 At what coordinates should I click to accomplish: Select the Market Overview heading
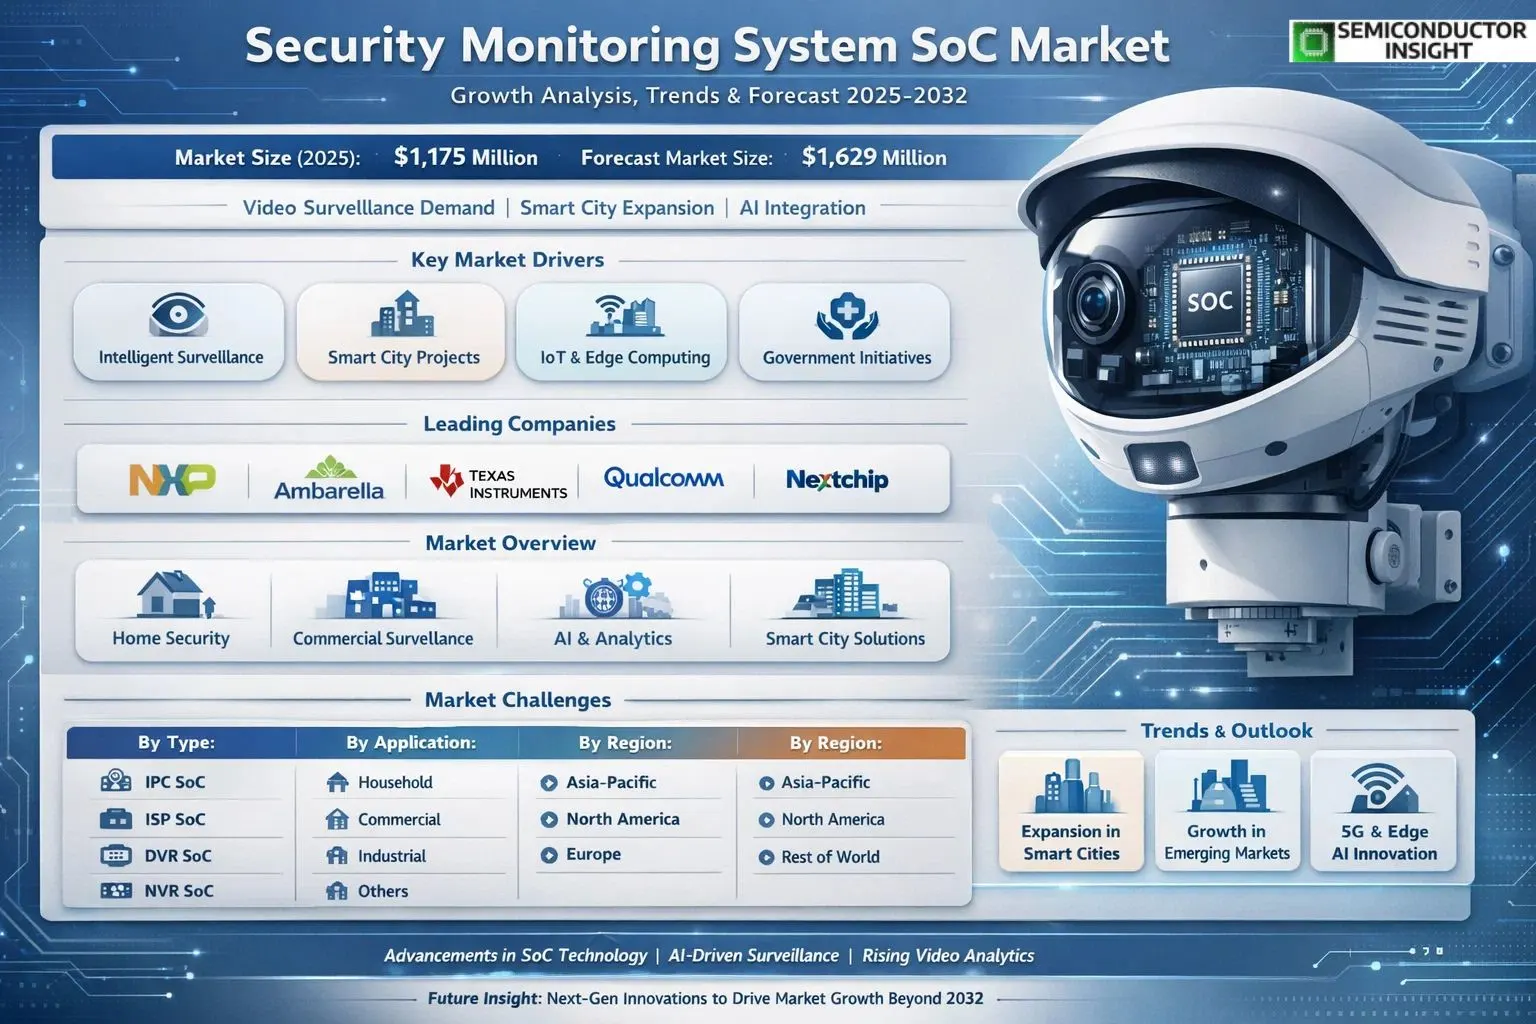tap(510, 543)
